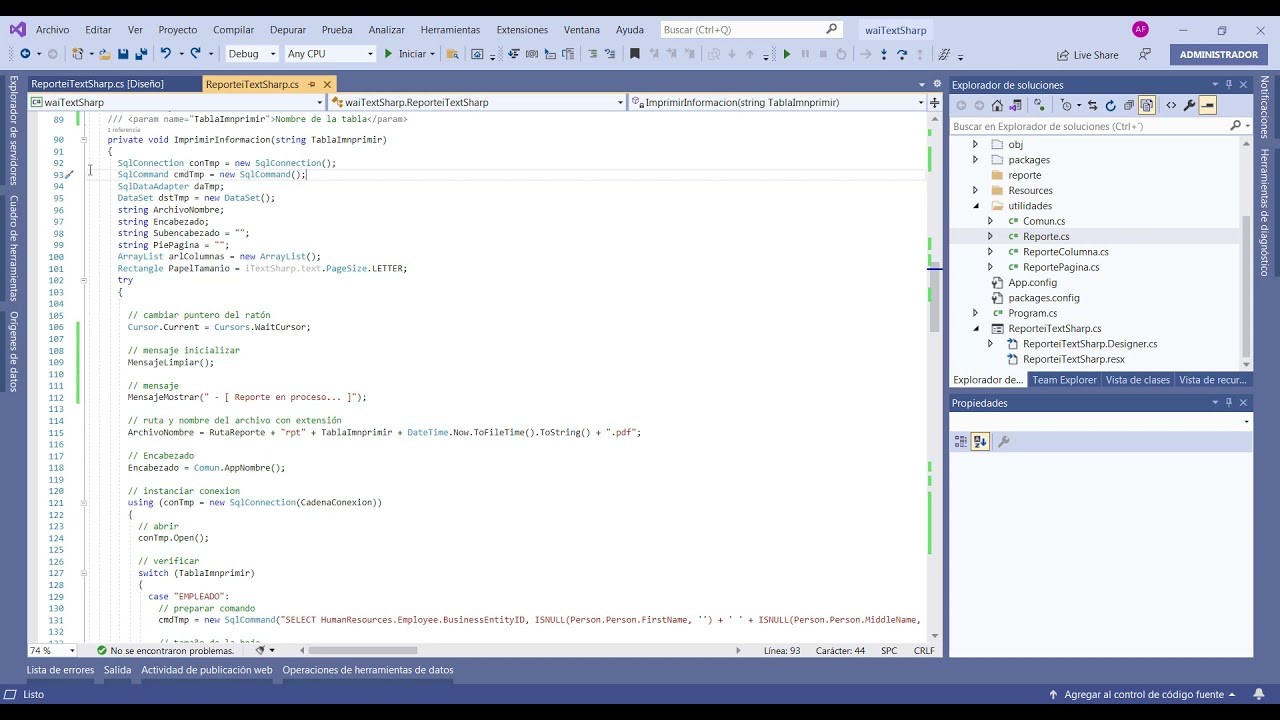Open the Depurar menu

pos(288,30)
